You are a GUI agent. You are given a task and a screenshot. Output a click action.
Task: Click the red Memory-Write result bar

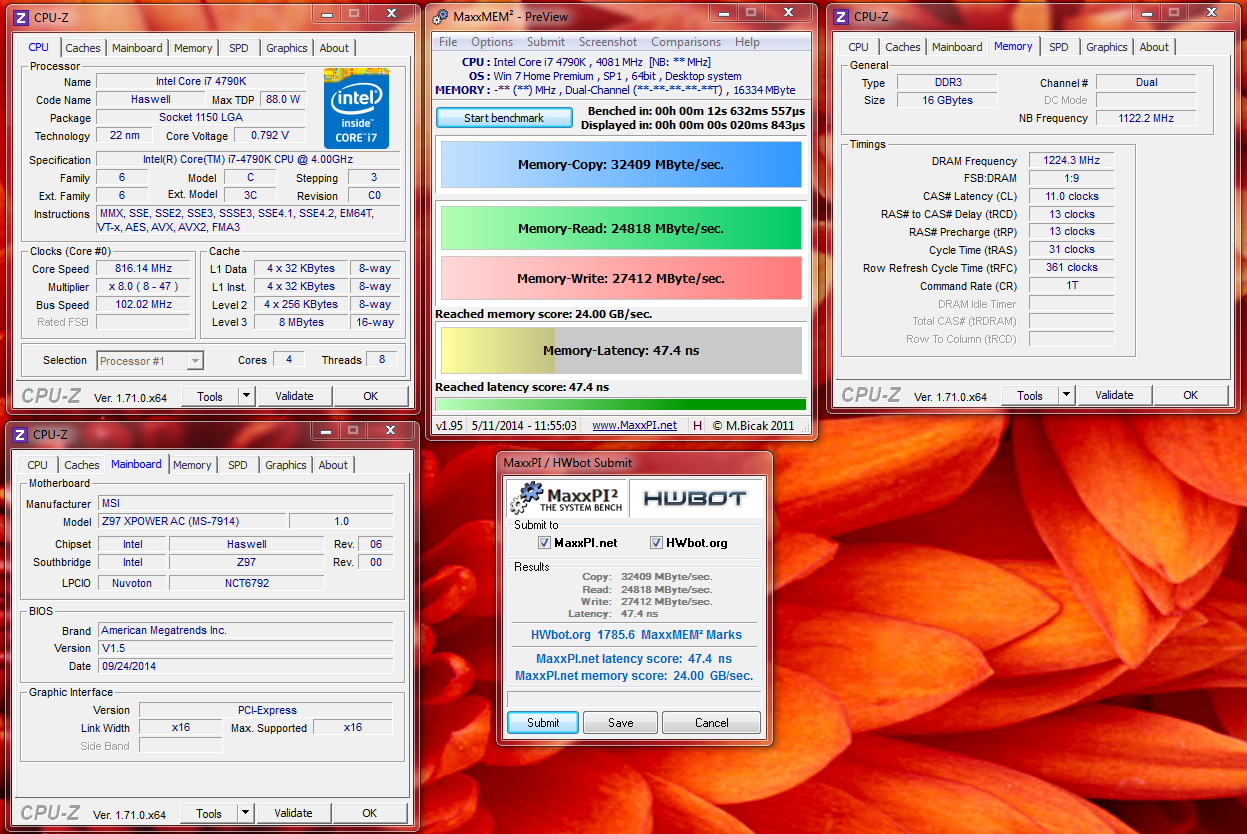pos(621,278)
